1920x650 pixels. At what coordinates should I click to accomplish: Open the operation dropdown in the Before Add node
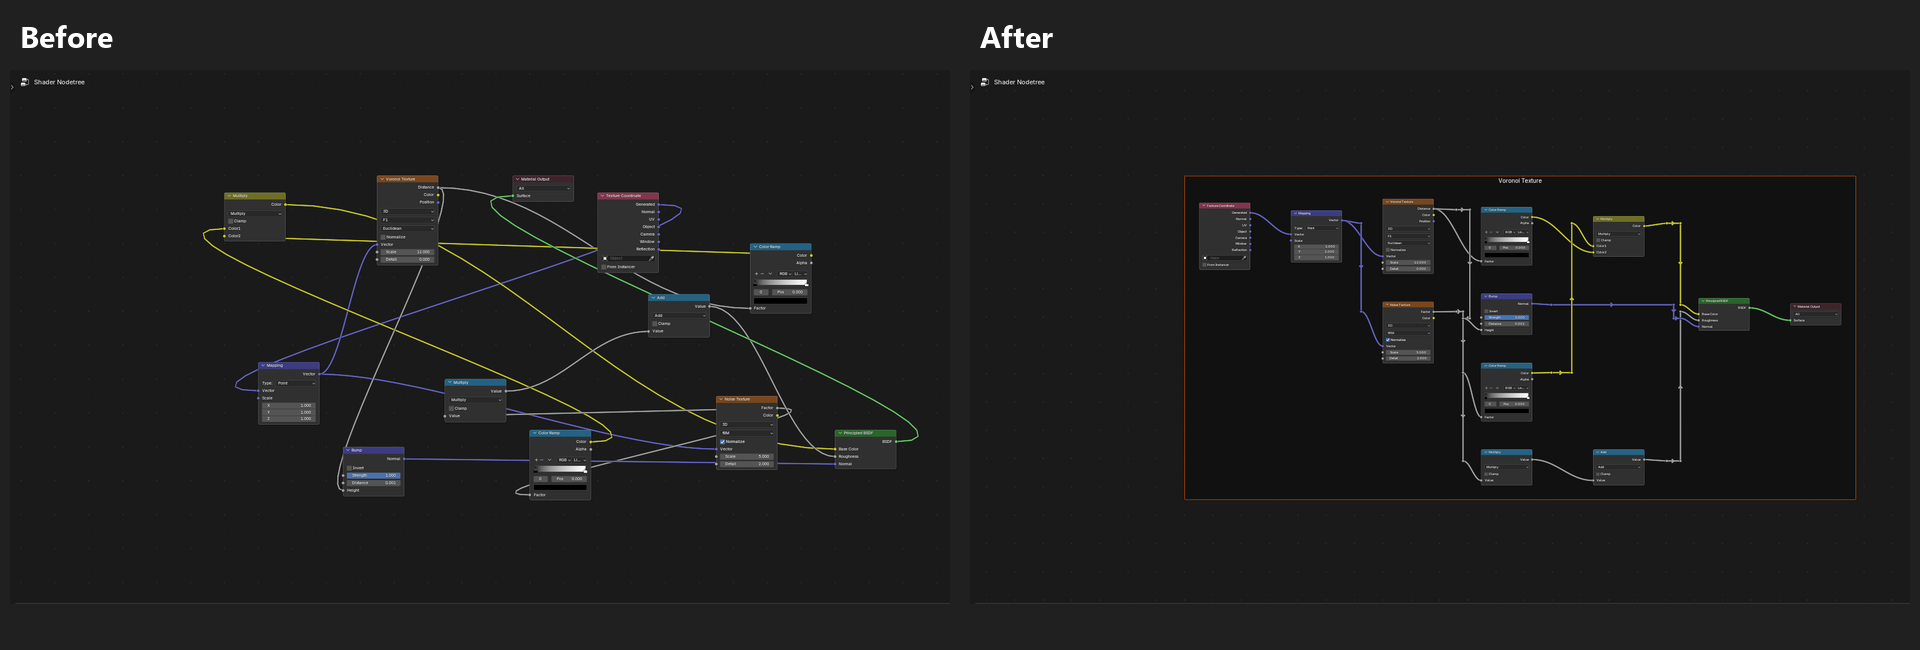pyautogui.click(x=680, y=315)
